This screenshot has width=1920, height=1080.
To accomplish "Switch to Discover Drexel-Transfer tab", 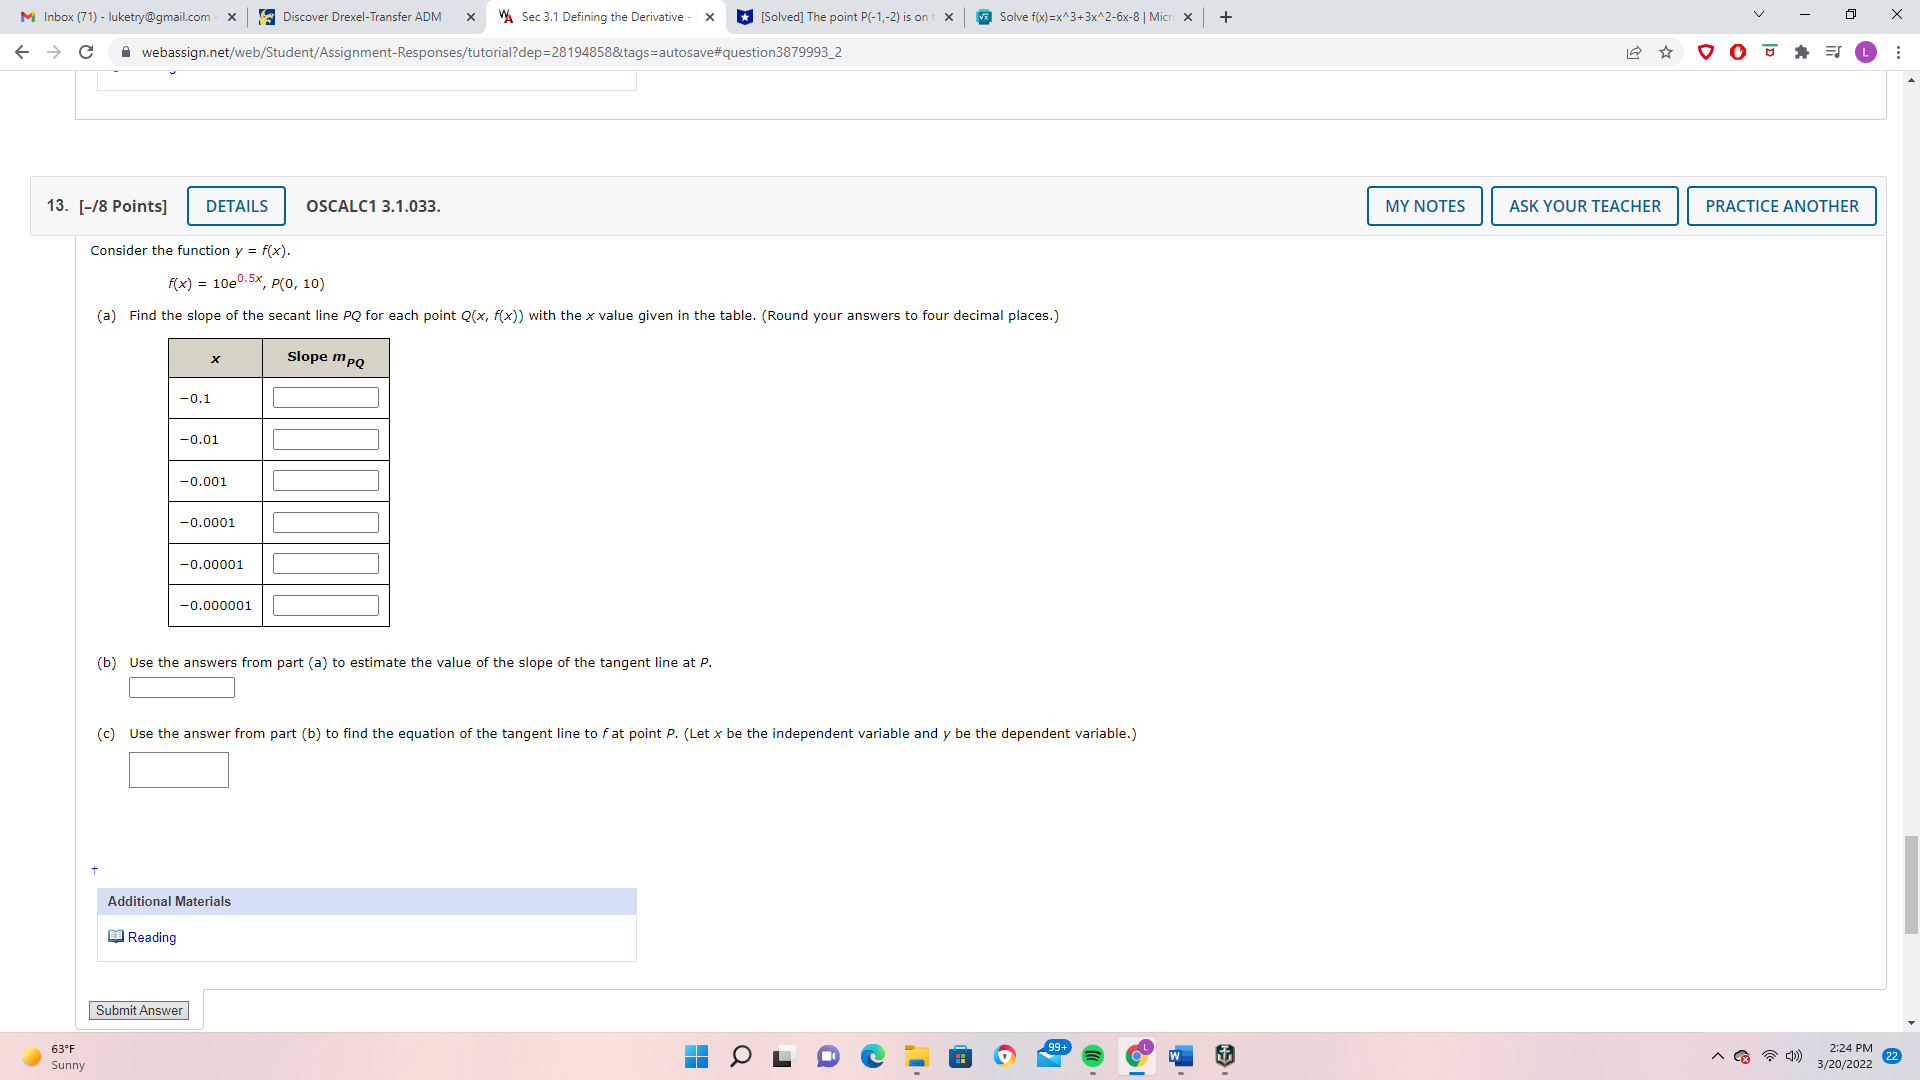I will [x=362, y=17].
